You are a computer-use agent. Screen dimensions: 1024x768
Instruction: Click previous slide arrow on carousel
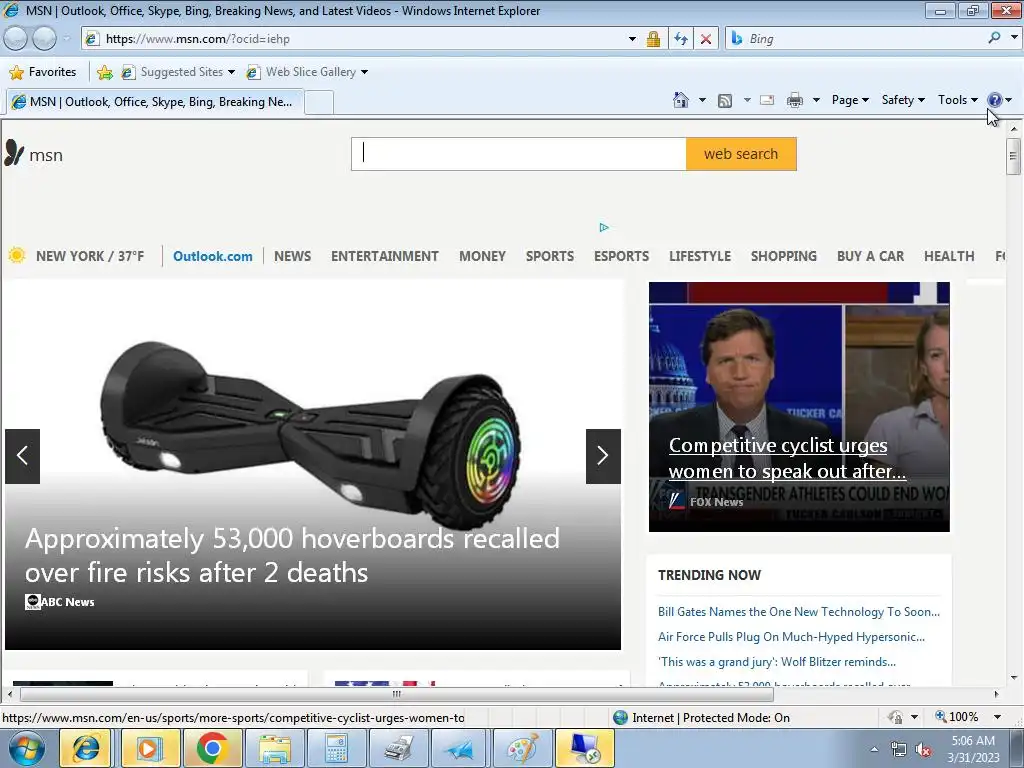22,456
